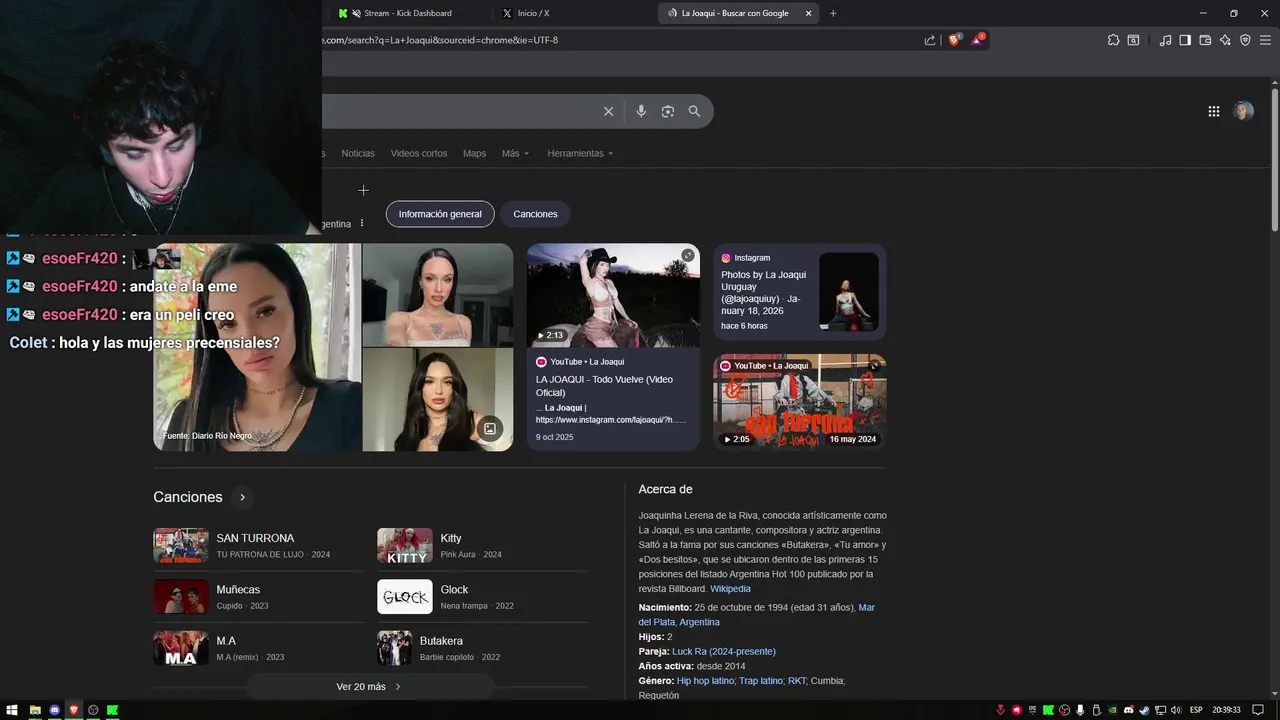Toggle the Brave sidebar panel
This screenshot has width=1280, height=720.
pyautogui.click(x=1185, y=40)
